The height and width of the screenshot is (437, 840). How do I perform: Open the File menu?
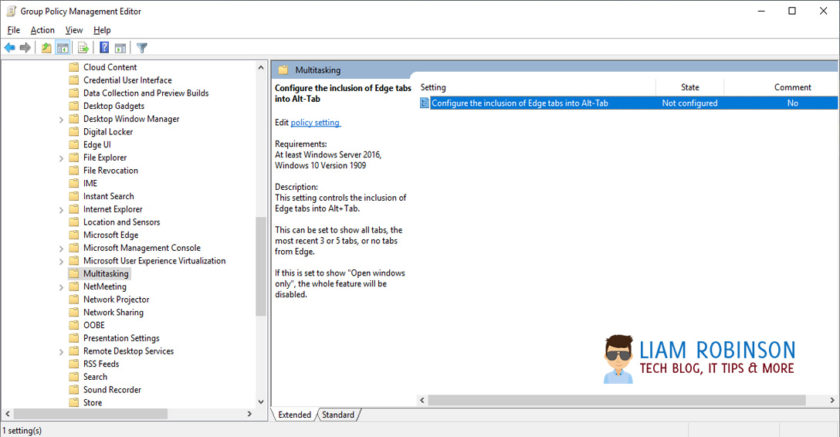pyautogui.click(x=13, y=30)
